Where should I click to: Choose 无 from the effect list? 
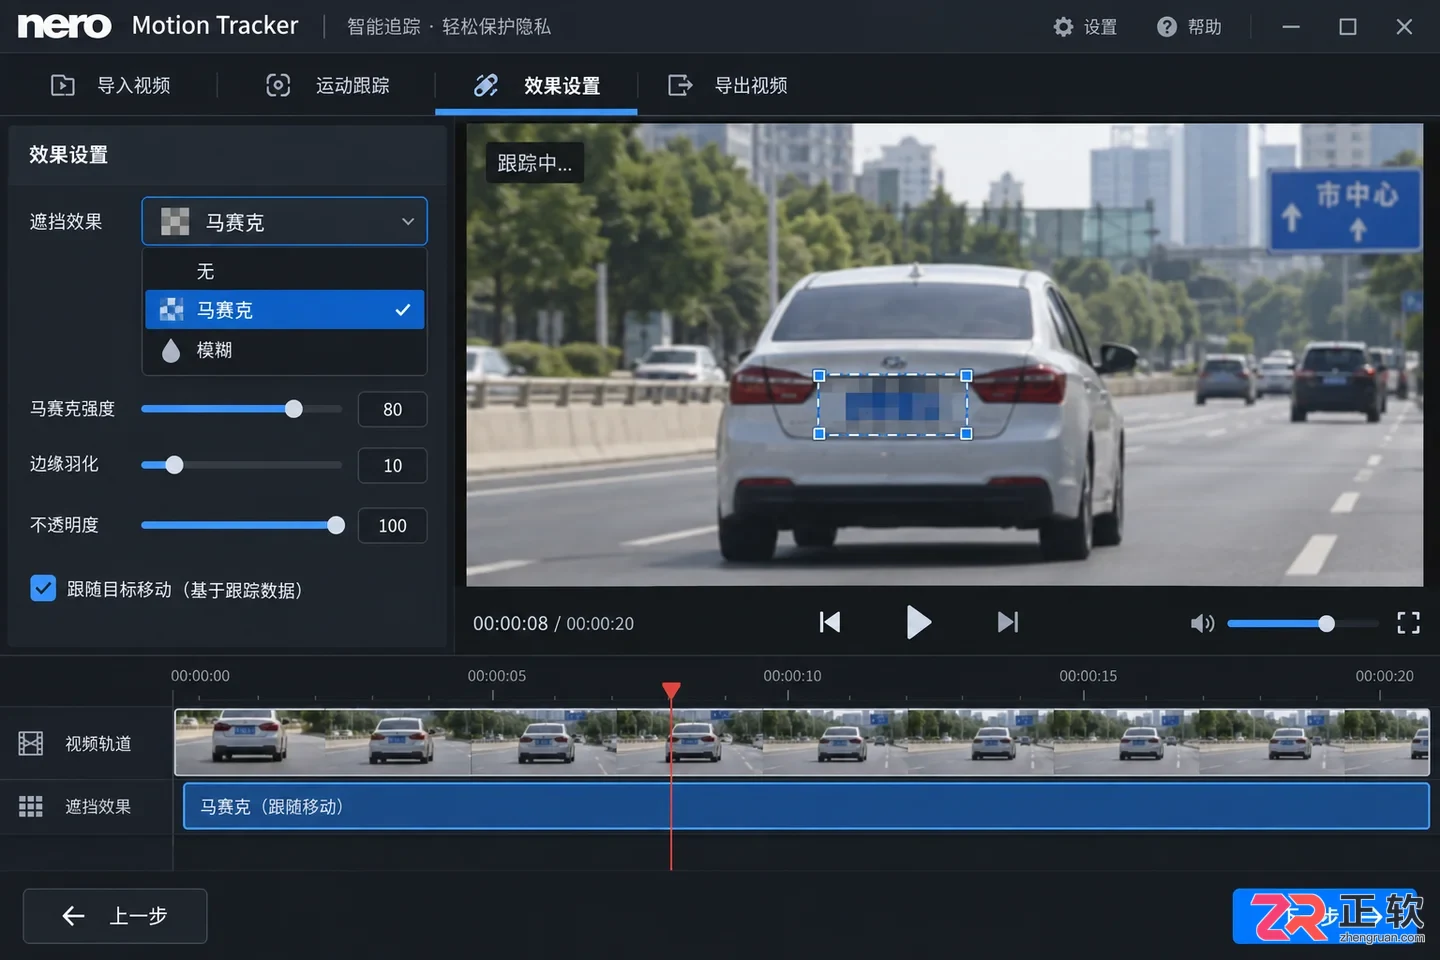(x=285, y=271)
